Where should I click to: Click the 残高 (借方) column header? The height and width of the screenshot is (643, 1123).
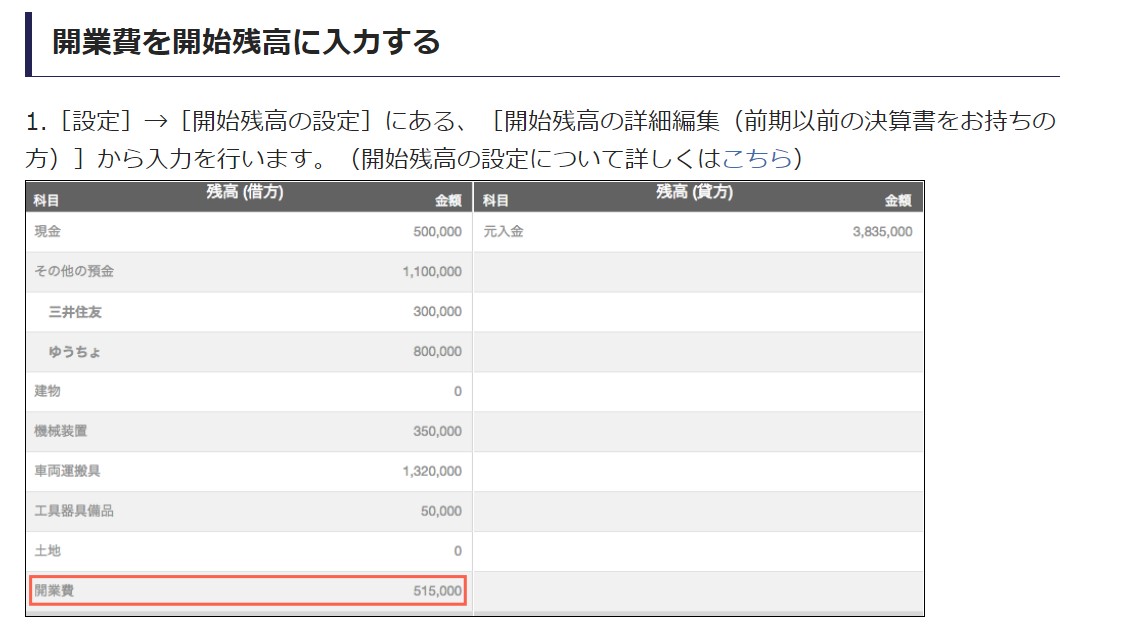tap(245, 193)
